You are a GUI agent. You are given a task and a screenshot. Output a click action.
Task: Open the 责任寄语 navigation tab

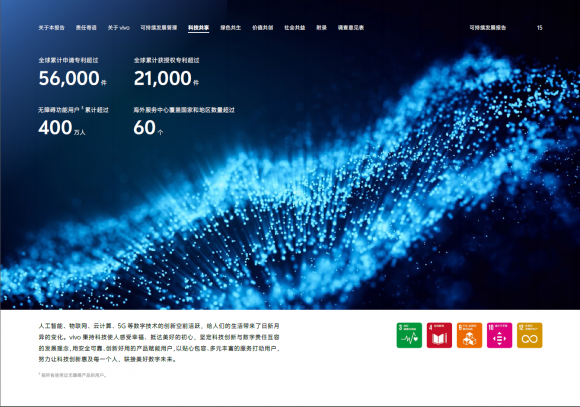tap(86, 28)
